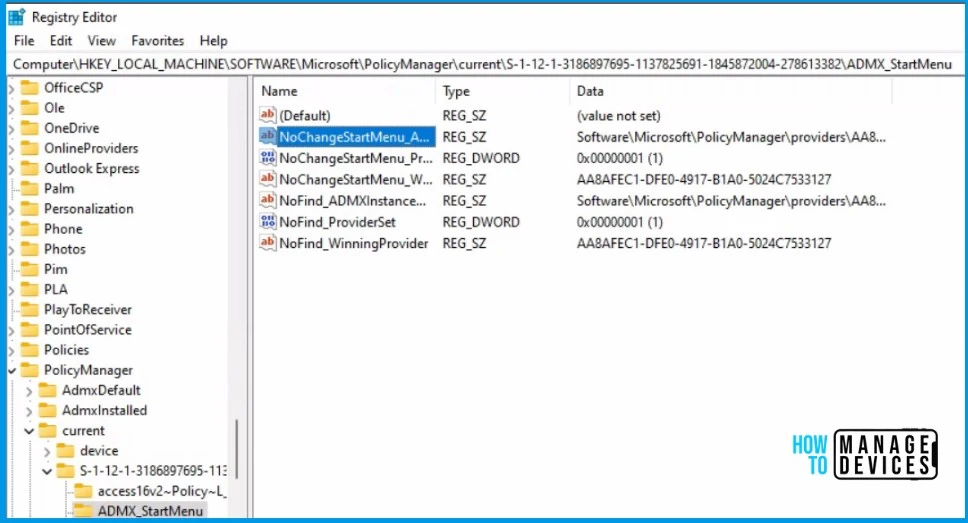
Task: Click the Photos folder icon
Action: tap(29, 249)
